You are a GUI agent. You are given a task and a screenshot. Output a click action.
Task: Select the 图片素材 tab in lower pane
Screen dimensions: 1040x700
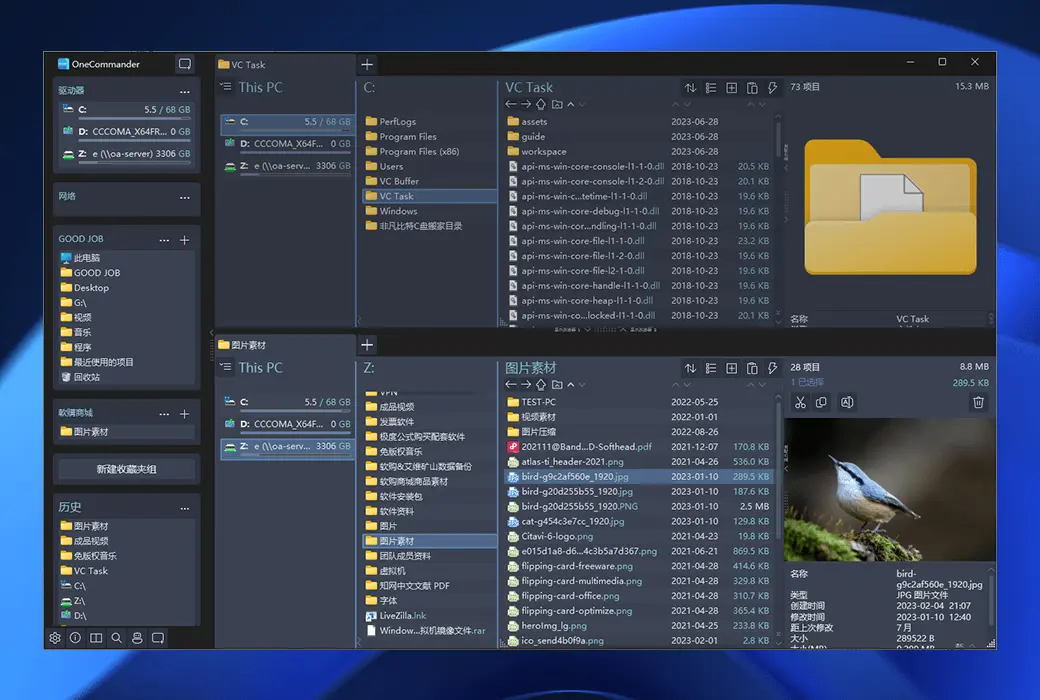[248, 345]
